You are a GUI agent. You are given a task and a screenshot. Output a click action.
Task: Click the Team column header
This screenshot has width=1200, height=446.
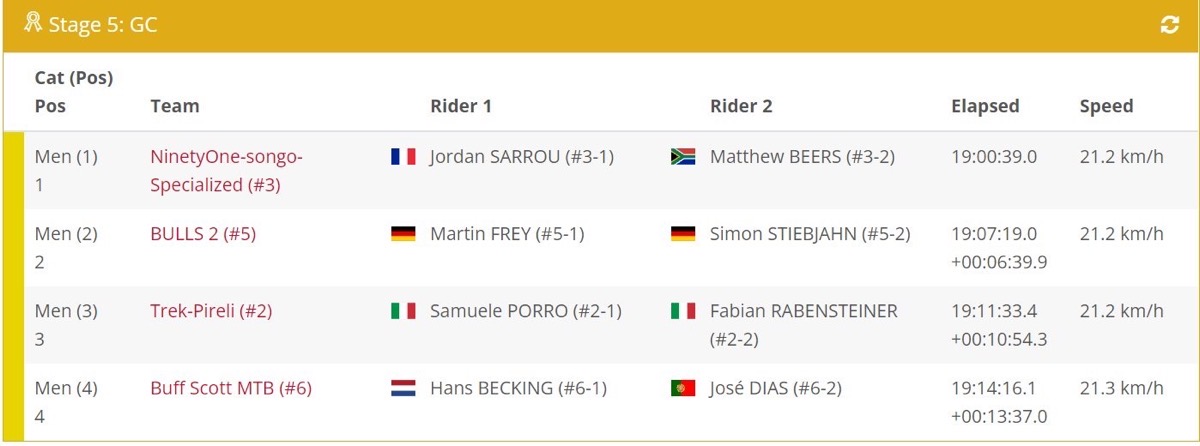(x=175, y=106)
